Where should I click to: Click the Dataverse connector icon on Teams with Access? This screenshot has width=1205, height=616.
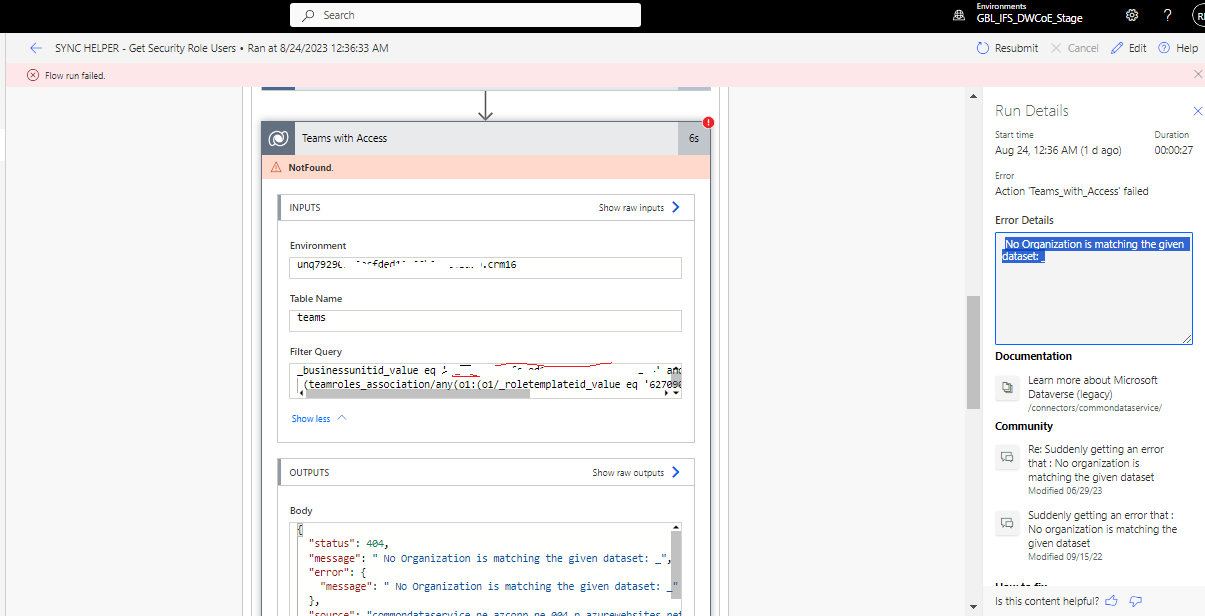[x=277, y=138]
